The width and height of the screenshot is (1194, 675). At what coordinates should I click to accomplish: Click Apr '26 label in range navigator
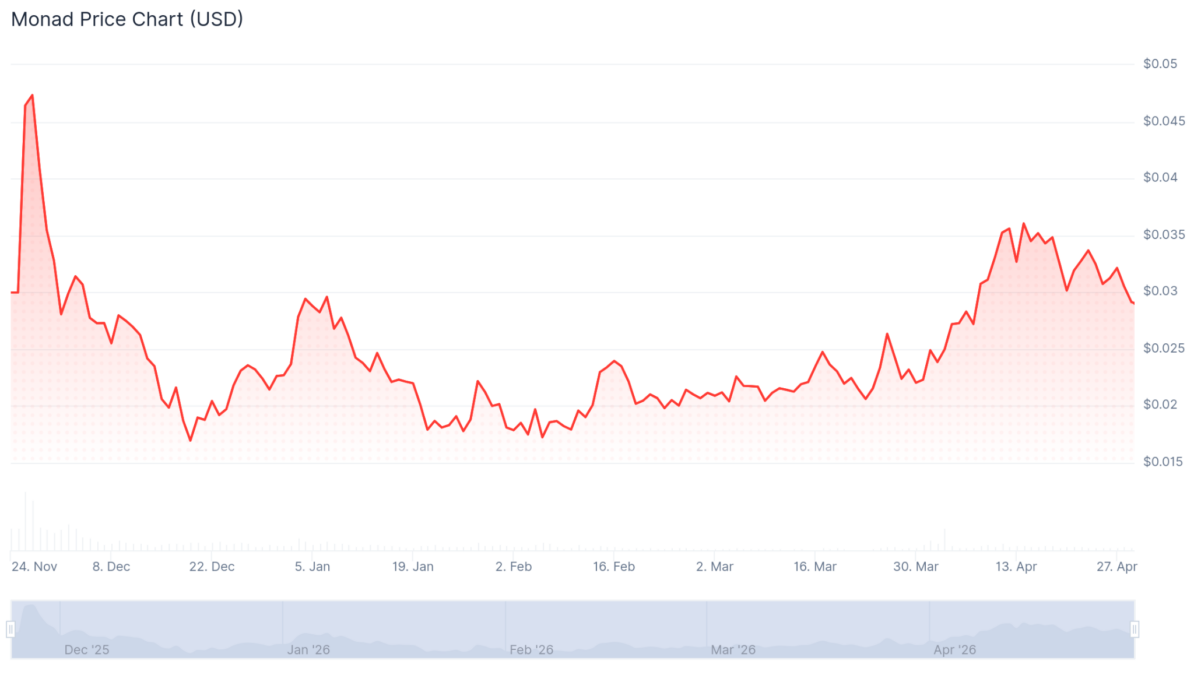[x=955, y=650]
